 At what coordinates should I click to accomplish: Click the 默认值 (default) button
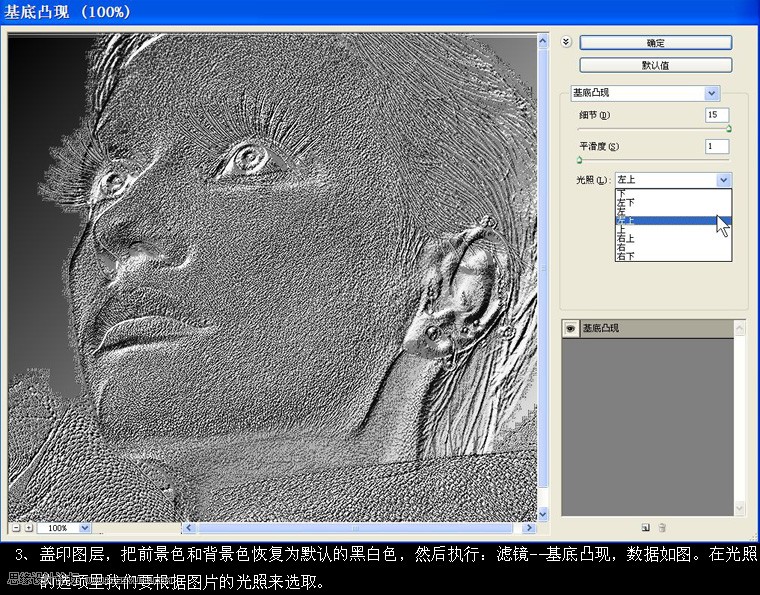pos(655,65)
